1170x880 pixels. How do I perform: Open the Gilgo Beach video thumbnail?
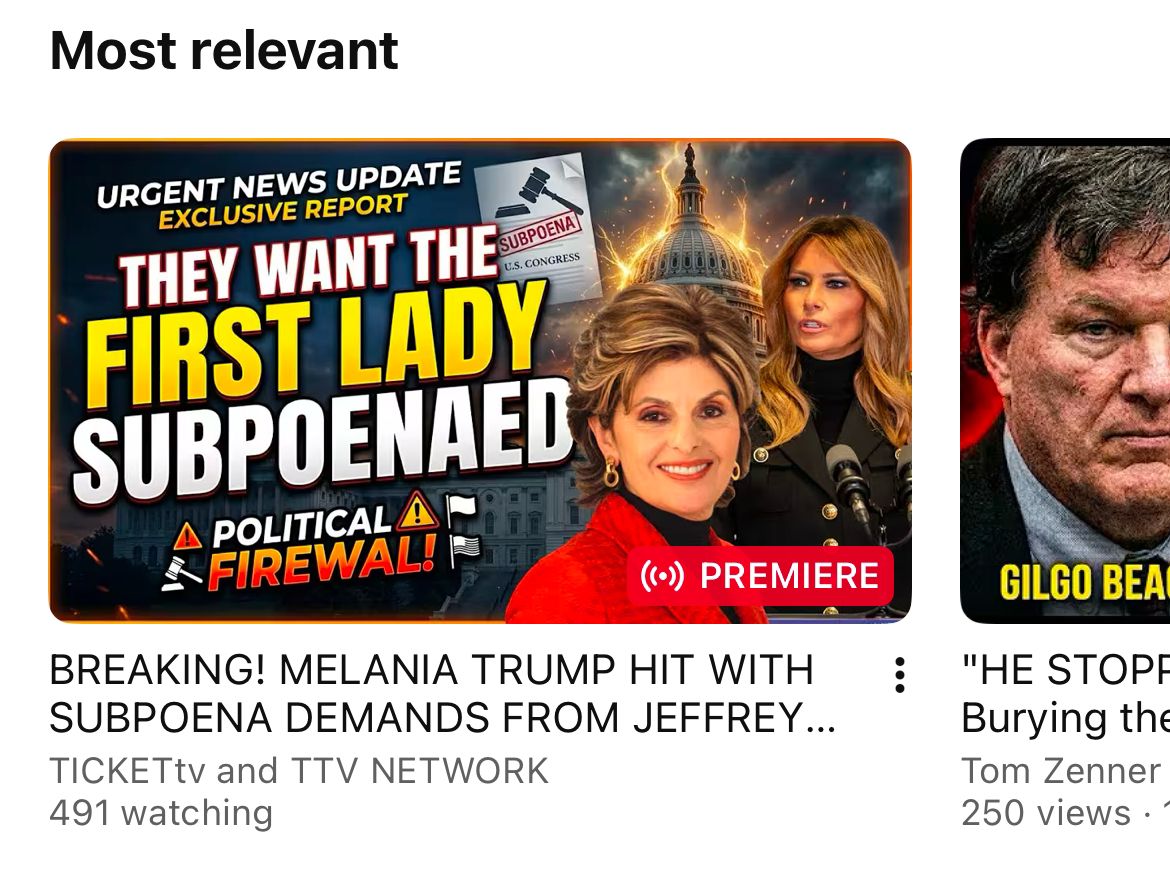pyautogui.click(x=1066, y=381)
